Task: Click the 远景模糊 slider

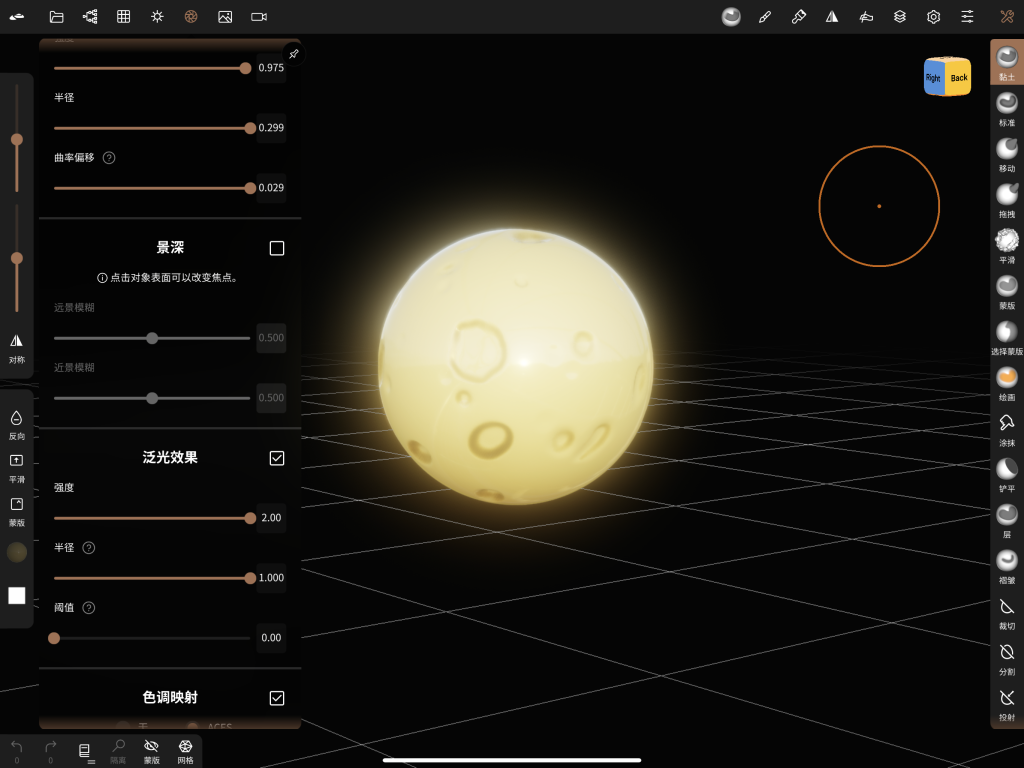Action: (152, 338)
